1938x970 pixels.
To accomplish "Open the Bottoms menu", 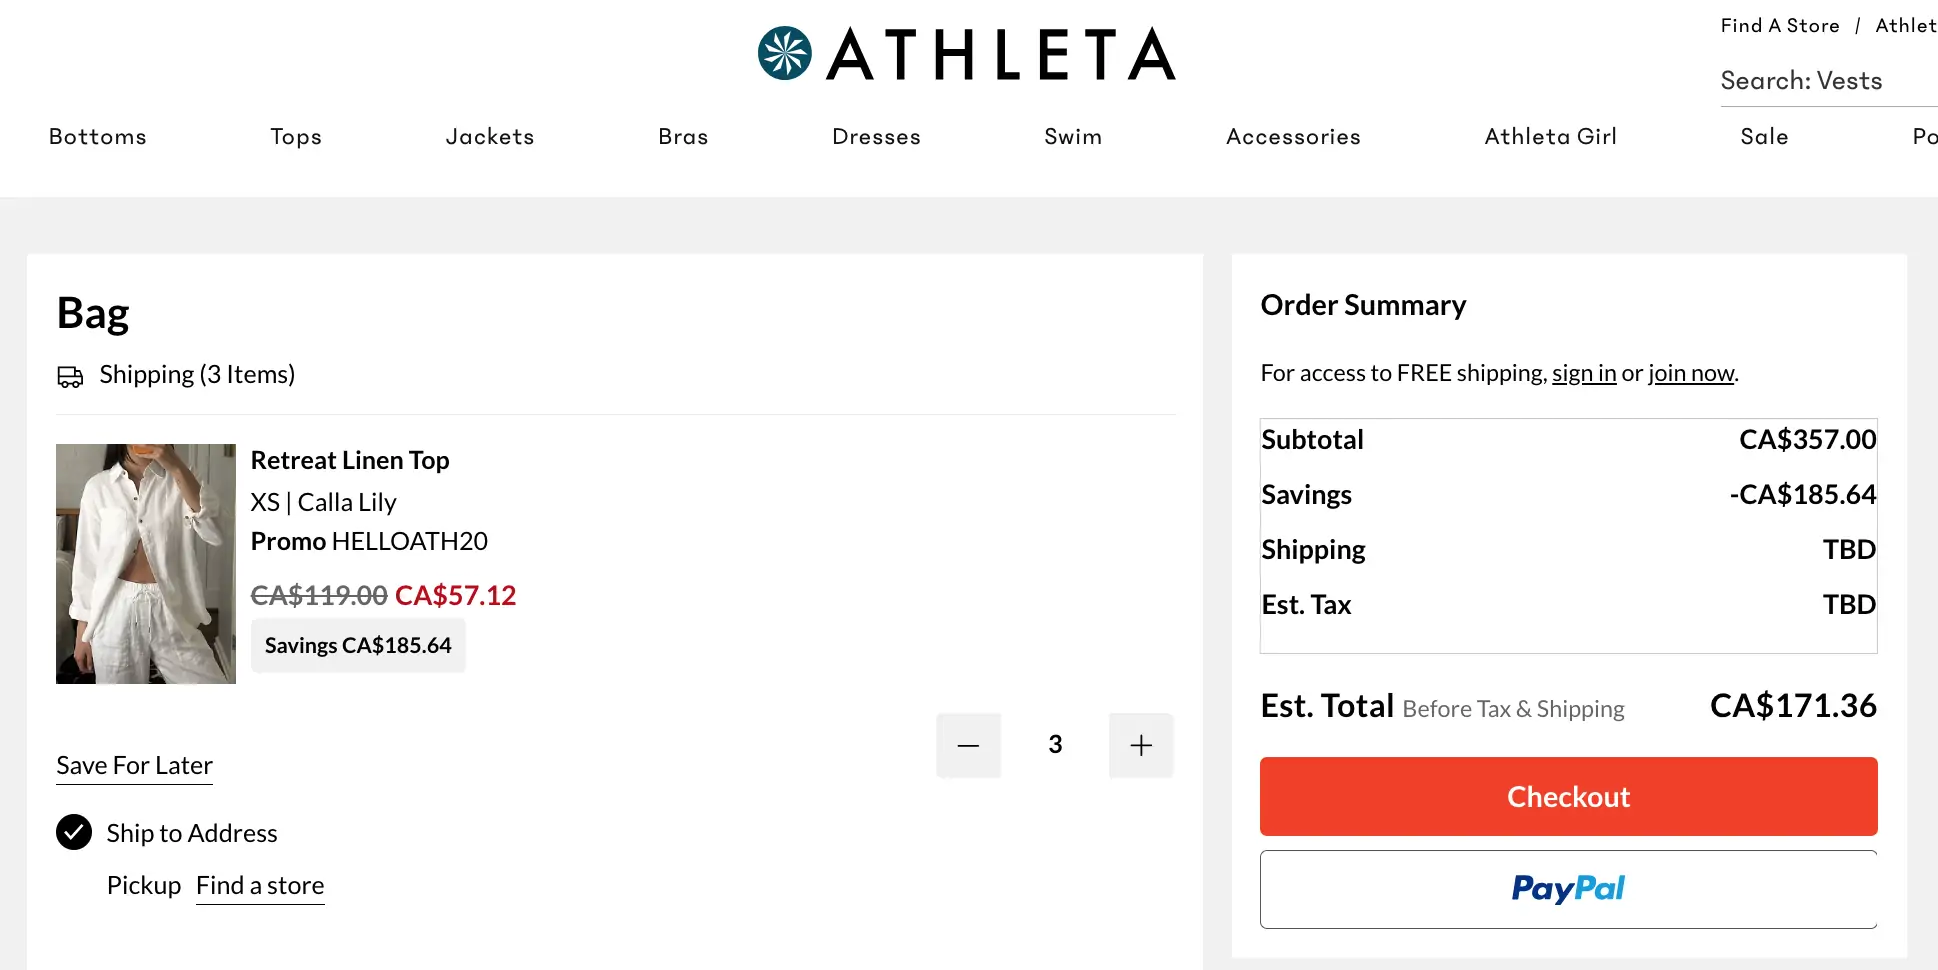I will (x=98, y=137).
